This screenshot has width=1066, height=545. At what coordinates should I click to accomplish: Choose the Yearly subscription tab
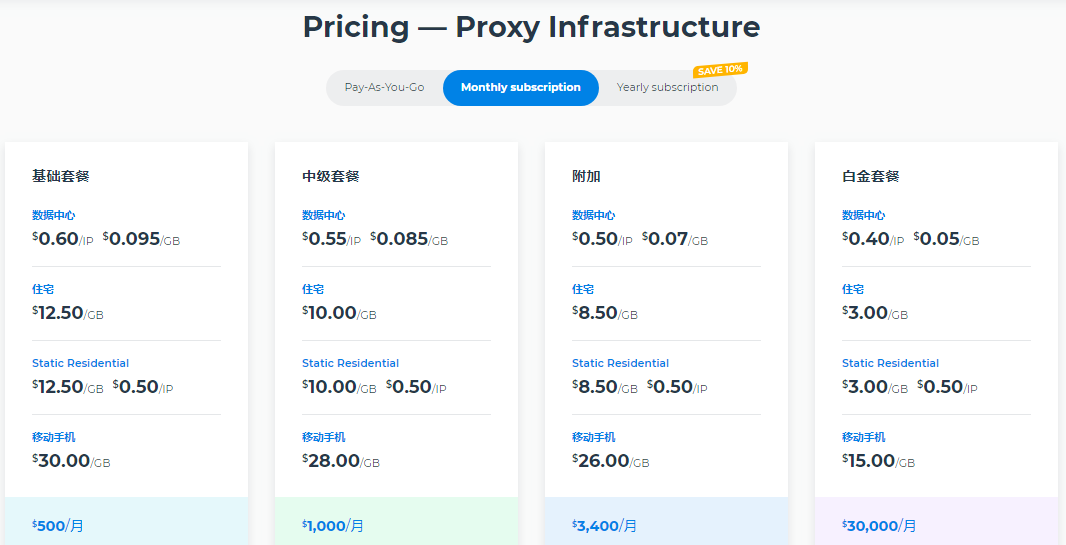(667, 88)
